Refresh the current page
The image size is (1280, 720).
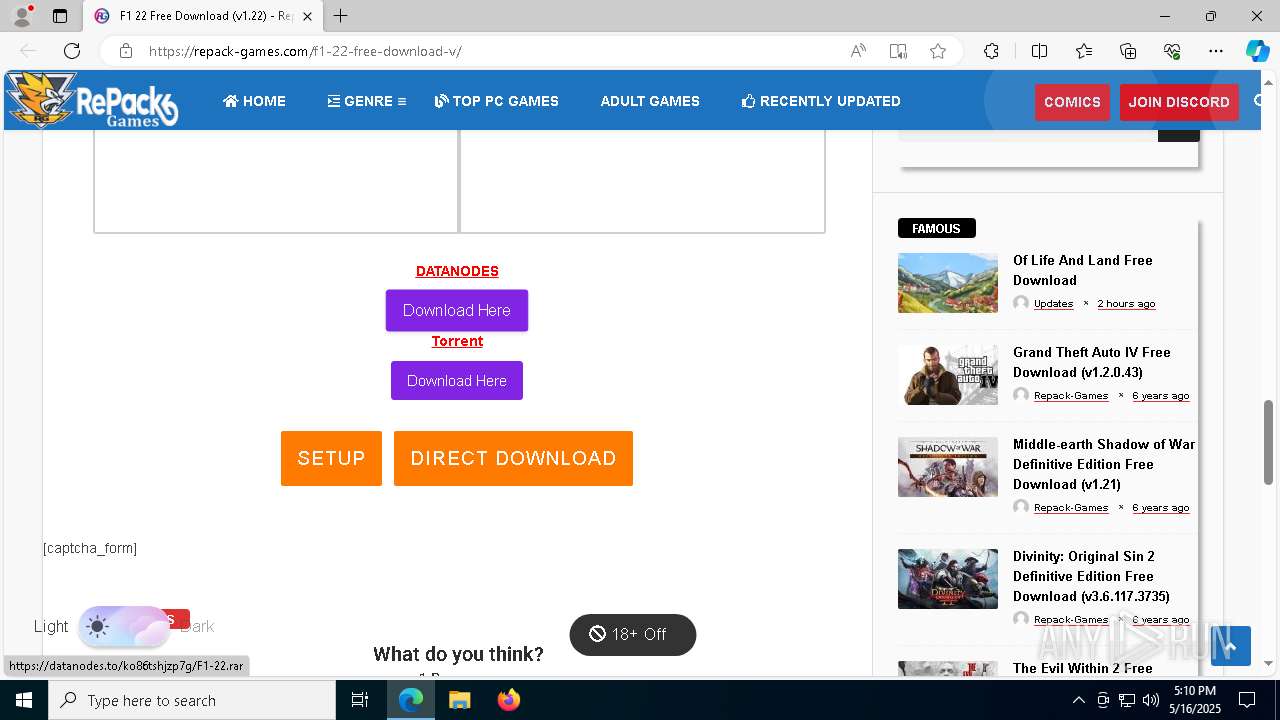(72, 51)
